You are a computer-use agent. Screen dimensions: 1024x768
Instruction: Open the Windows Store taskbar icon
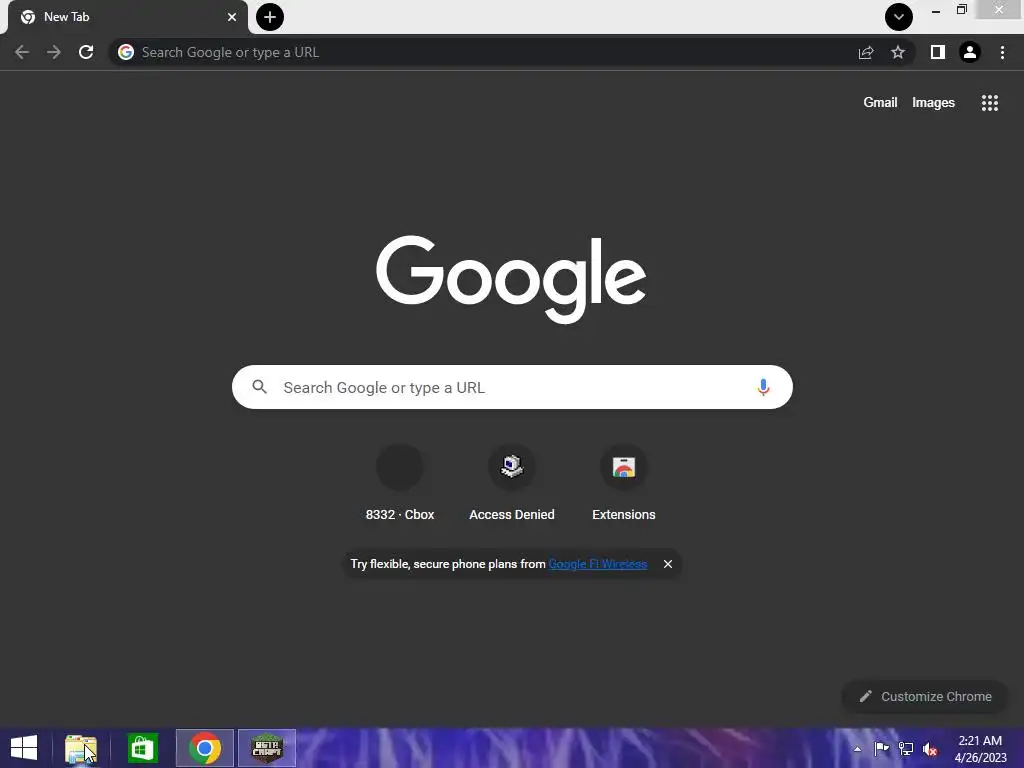(x=142, y=748)
